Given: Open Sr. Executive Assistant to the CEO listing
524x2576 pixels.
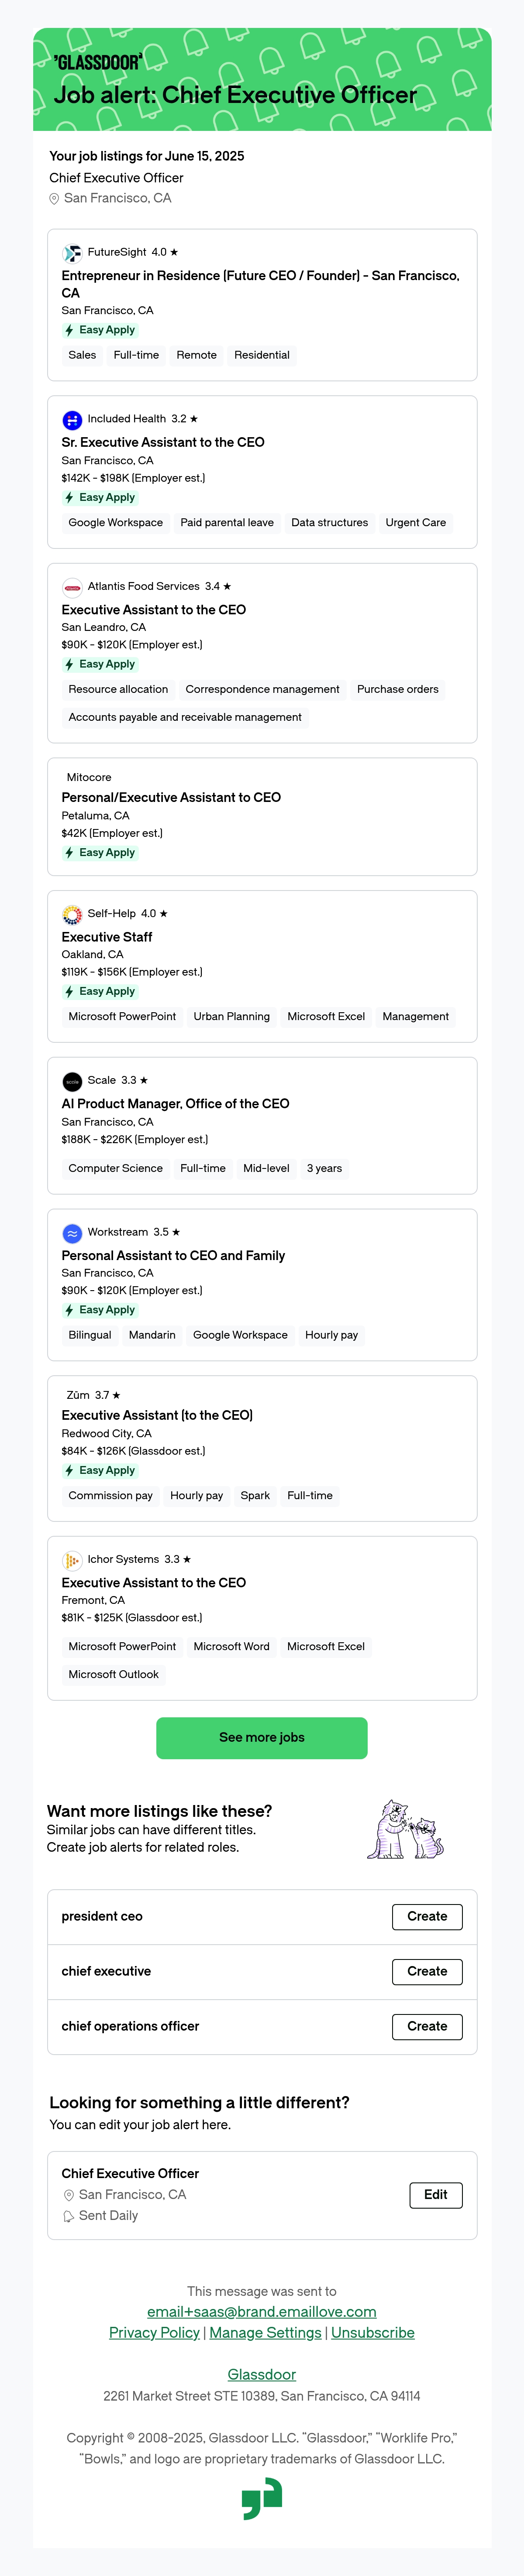Looking at the screenshot, I should 163,442.
